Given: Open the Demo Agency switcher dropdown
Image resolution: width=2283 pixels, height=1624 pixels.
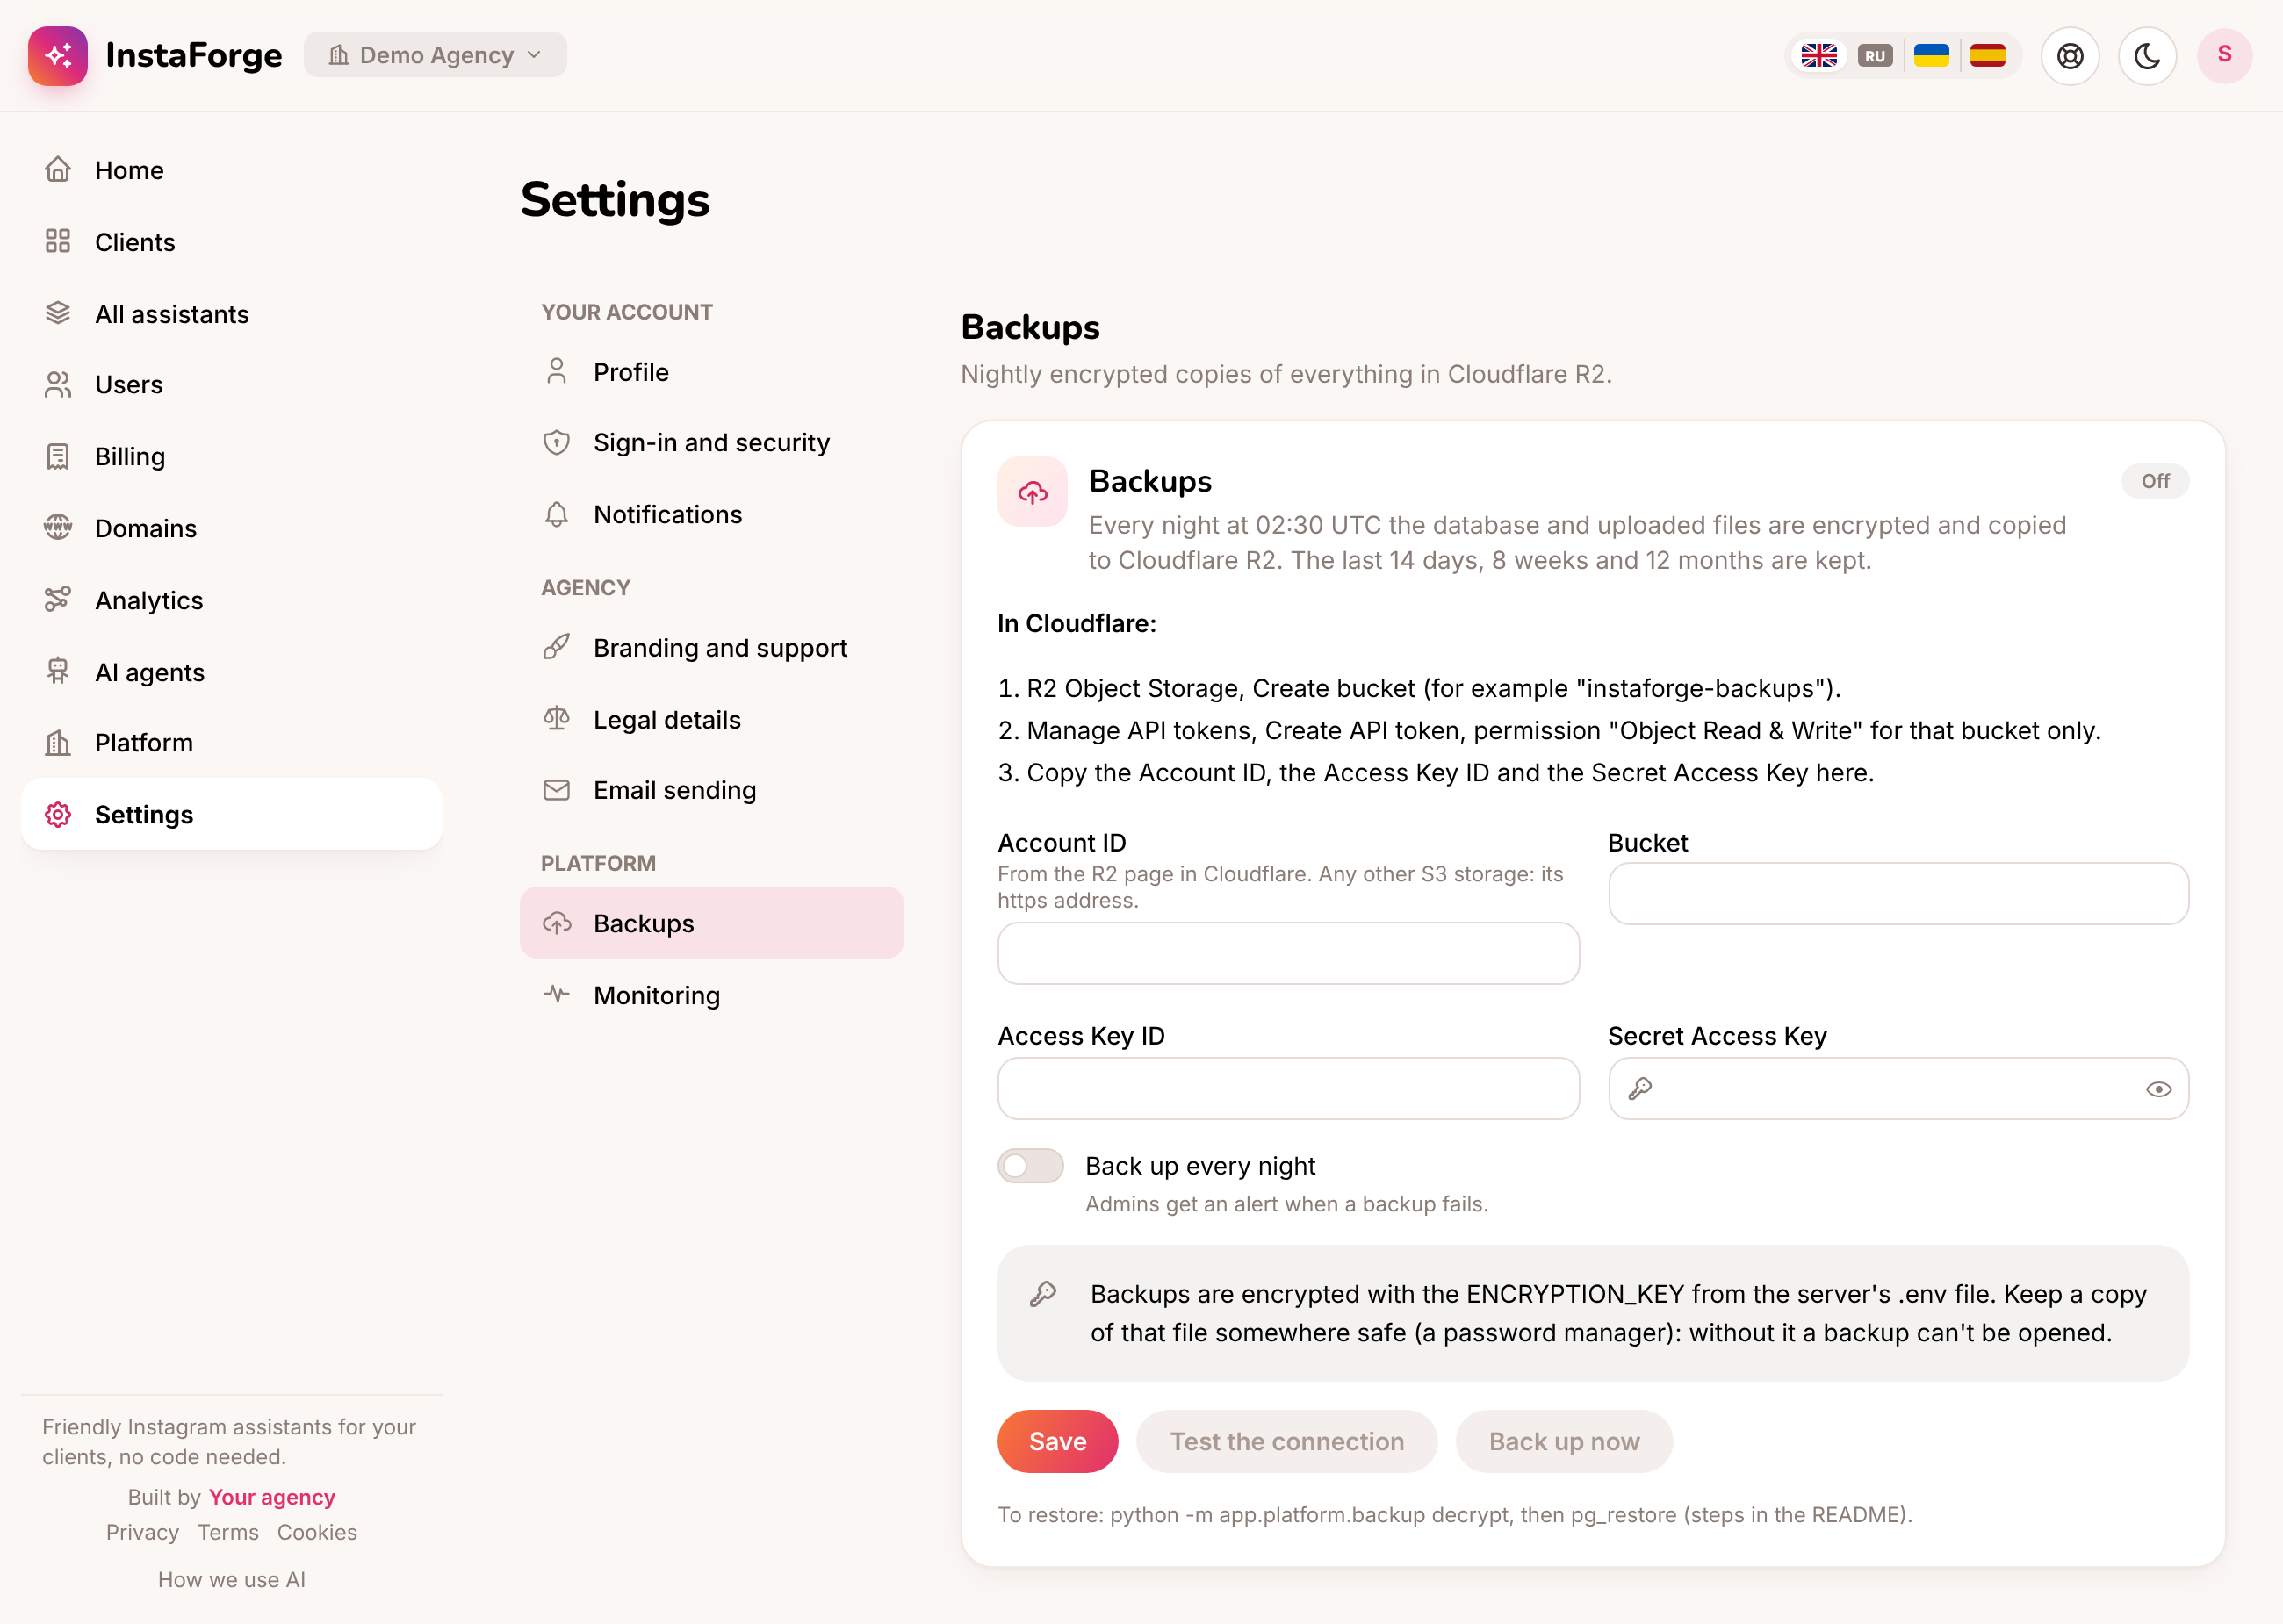Looking at the screenshot, I should [435, 55].
